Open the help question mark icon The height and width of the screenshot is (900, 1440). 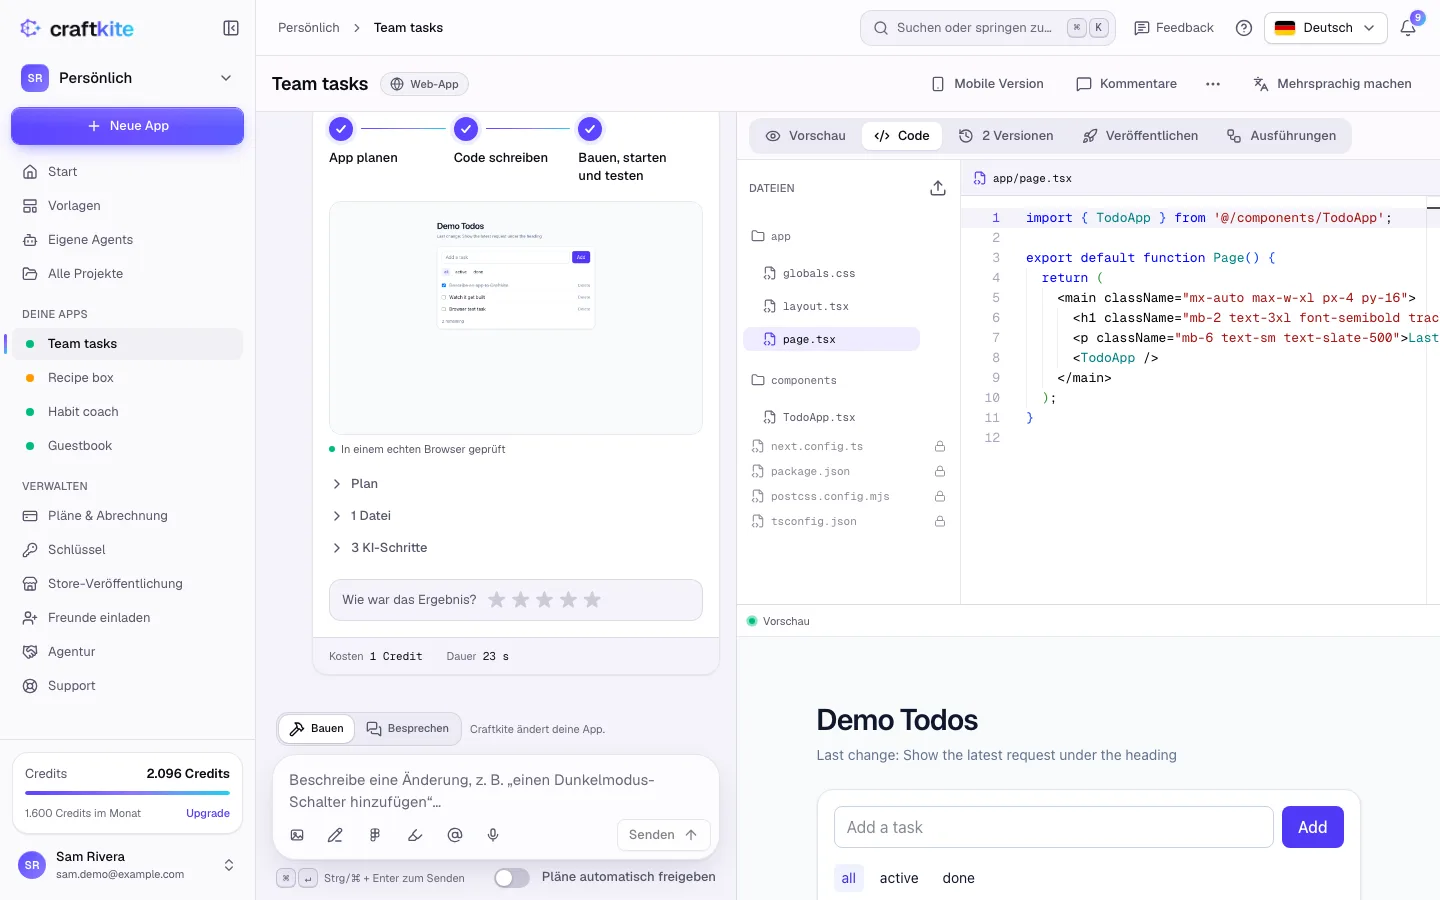coord(1244,28)
